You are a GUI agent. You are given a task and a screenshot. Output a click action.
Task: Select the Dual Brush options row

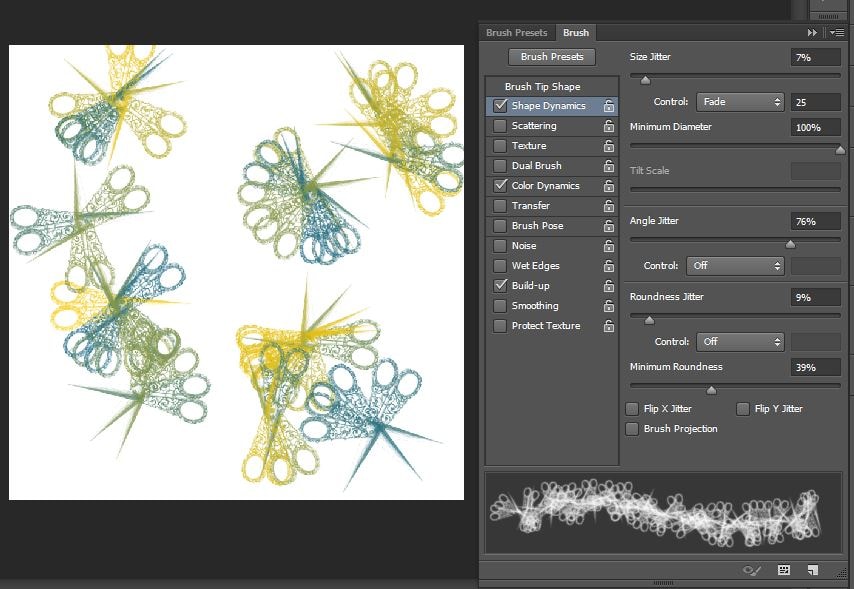(552, 166)
